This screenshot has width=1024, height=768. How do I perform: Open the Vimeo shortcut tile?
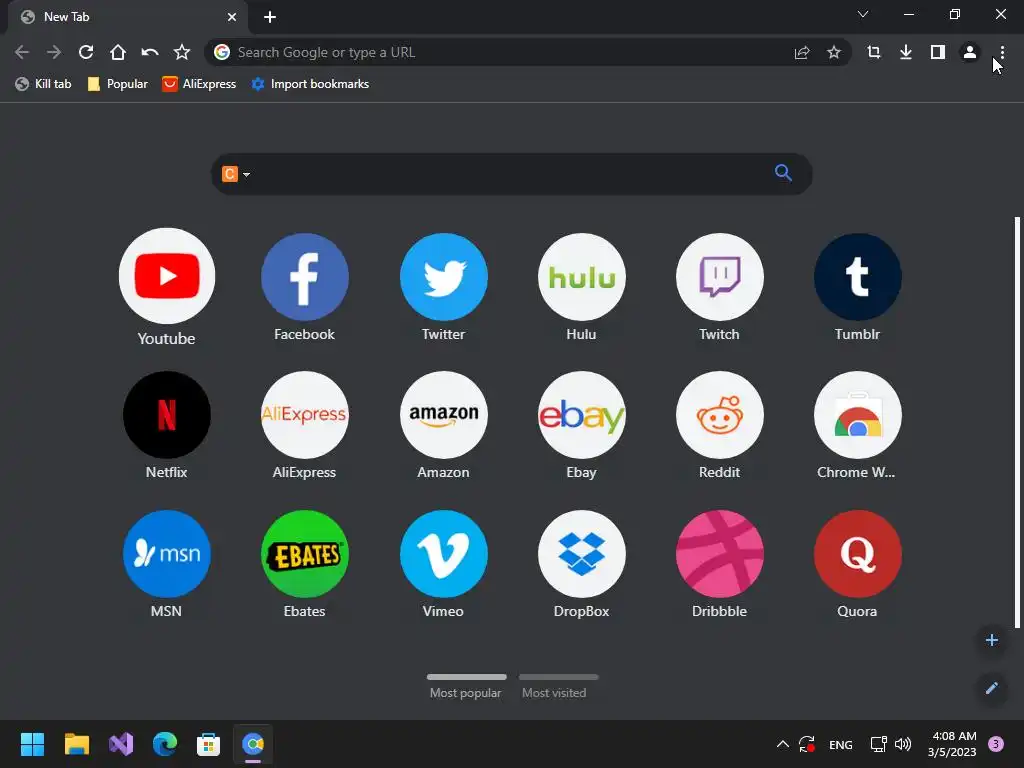(443, 554)
